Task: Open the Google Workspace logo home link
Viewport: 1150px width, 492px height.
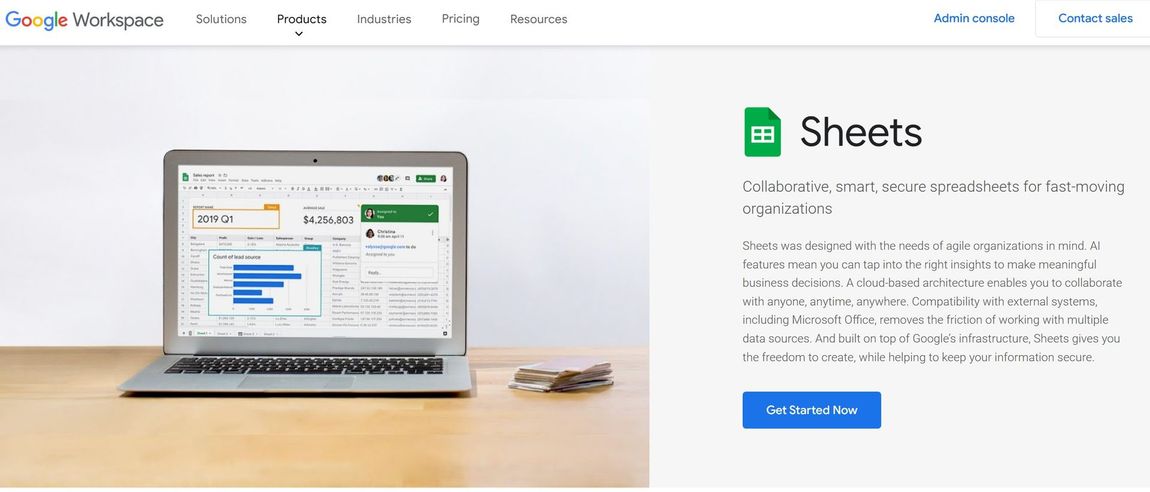Action: (84, 20)
